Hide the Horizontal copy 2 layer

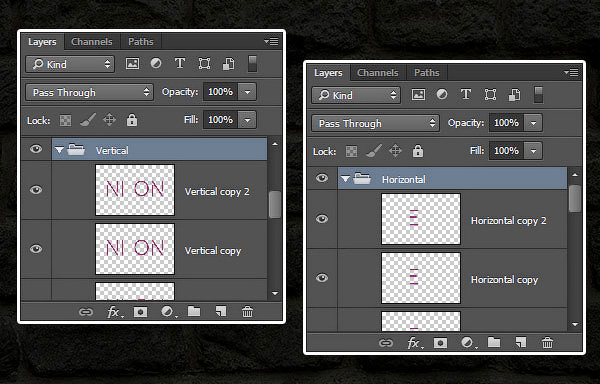pos(322,219)
